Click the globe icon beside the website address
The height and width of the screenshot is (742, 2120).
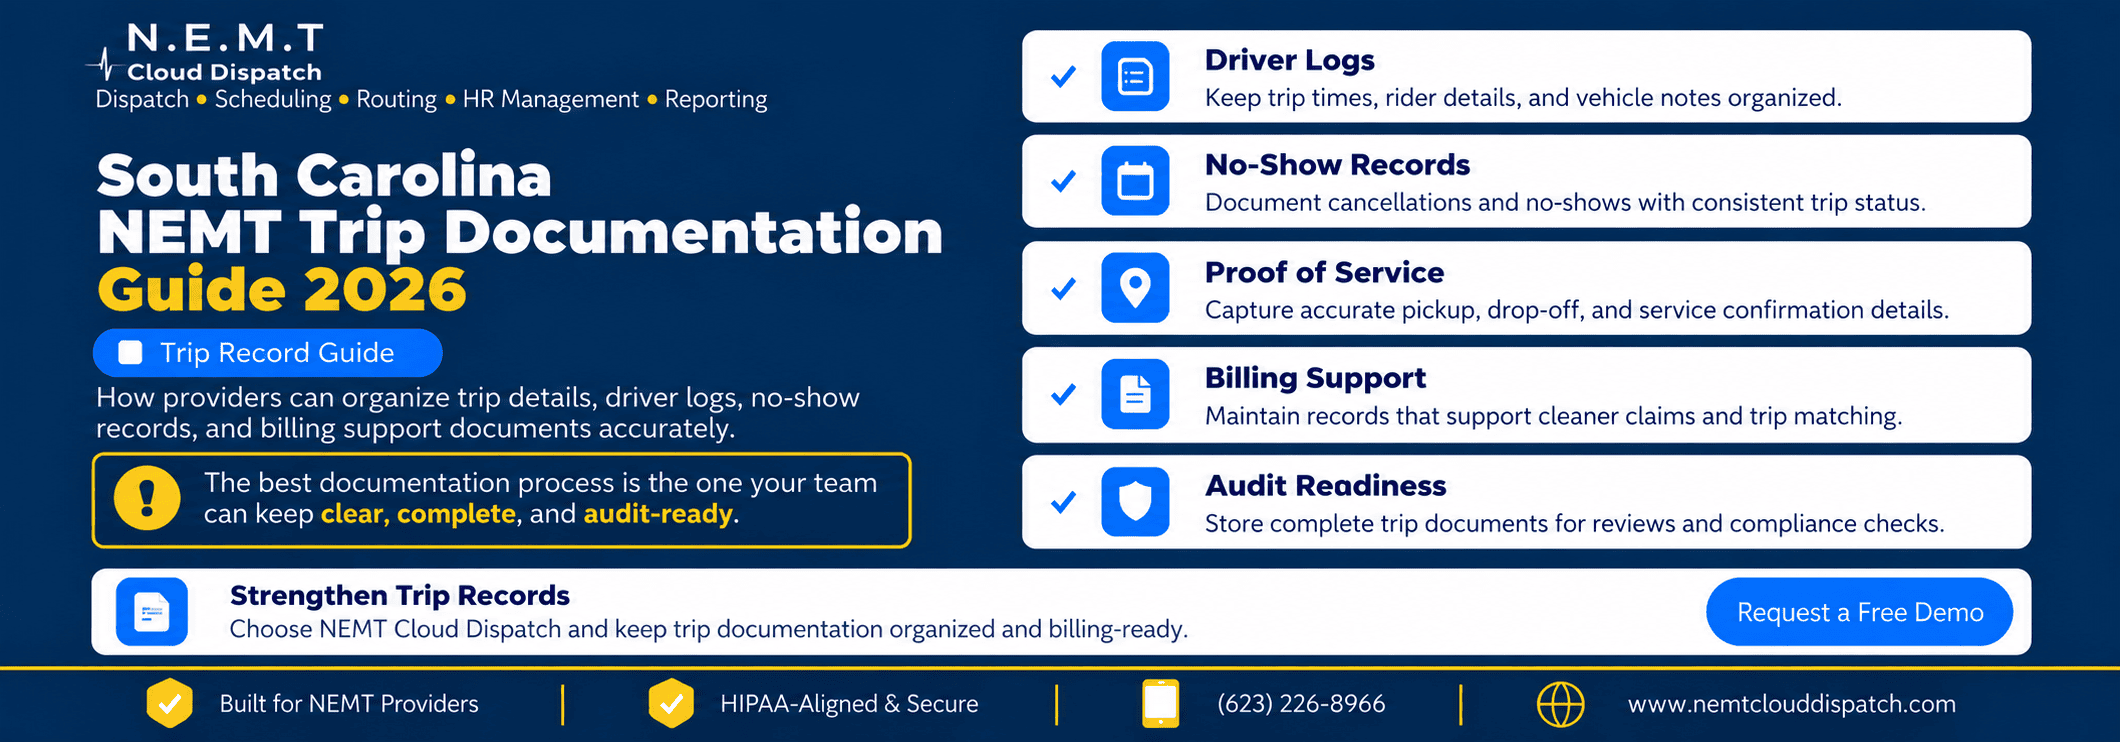coord(1560,704)
